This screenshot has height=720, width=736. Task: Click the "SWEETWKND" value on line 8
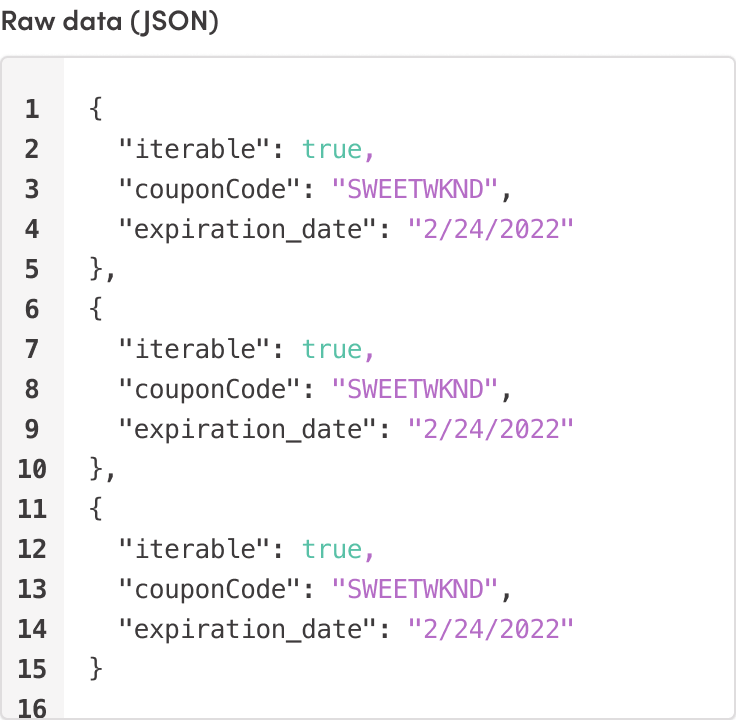(414, 389)
